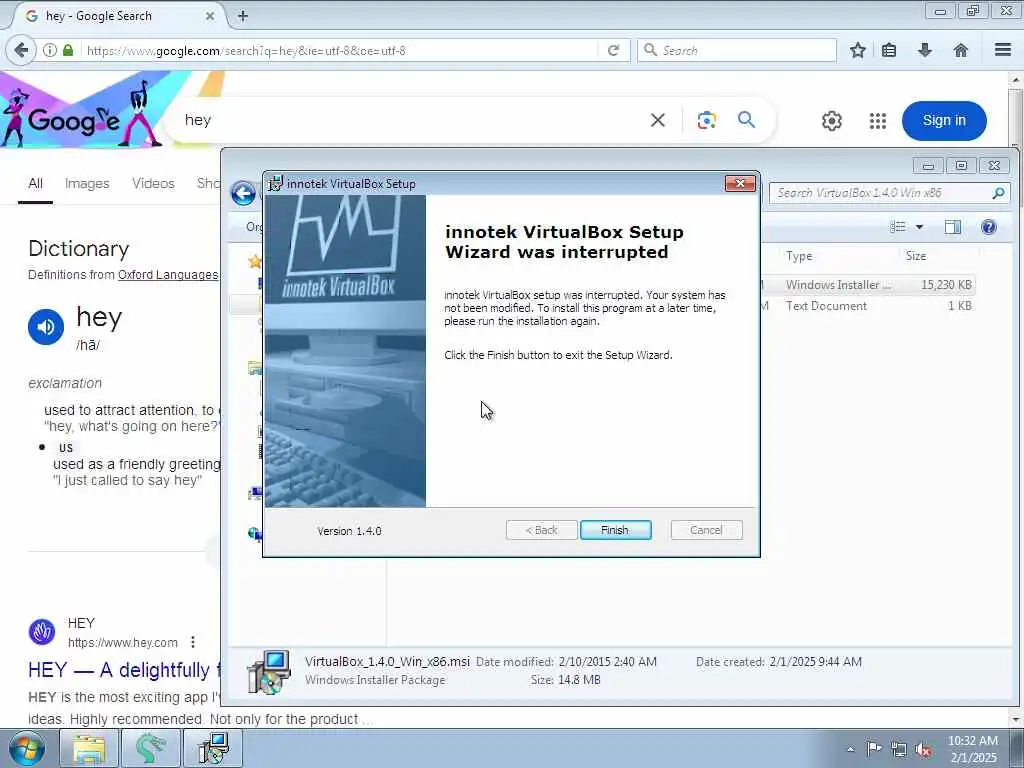The height and width of the screenshot is (768, 1024).
Task: Open Google quick settings gear
Action: click(x=831, y=121)
